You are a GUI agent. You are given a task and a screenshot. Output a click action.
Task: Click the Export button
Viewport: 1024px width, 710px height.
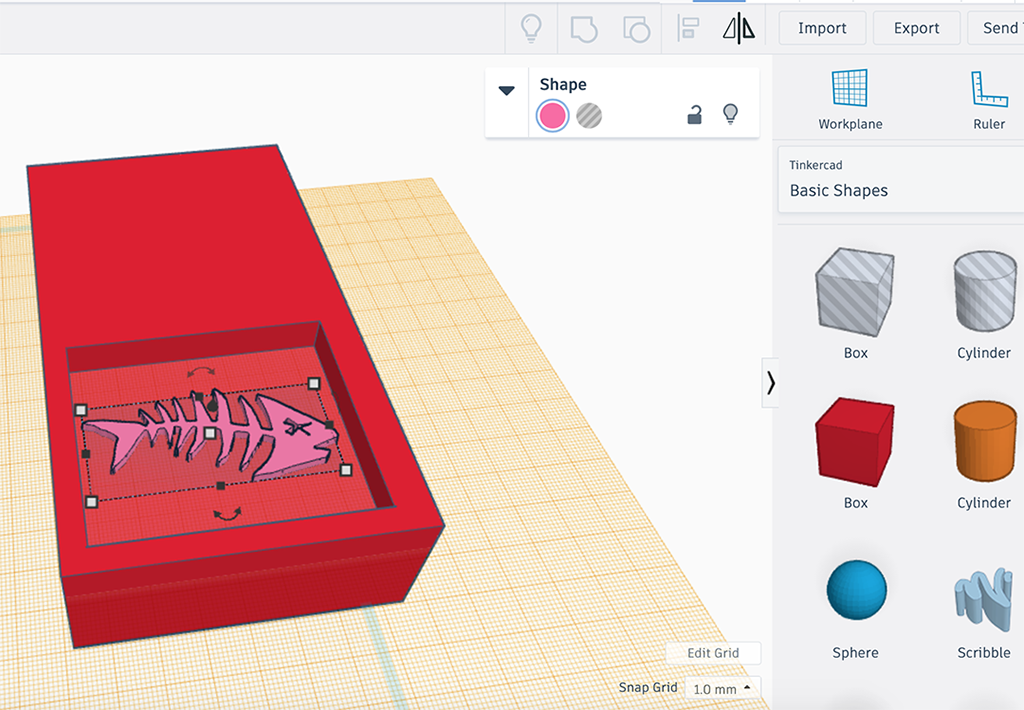point(916,28)
